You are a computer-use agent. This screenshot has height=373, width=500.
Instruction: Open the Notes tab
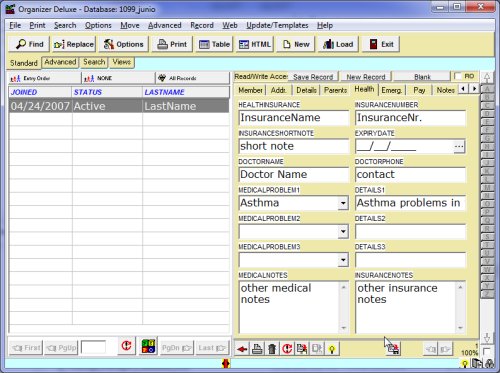(x=445, y=90)
